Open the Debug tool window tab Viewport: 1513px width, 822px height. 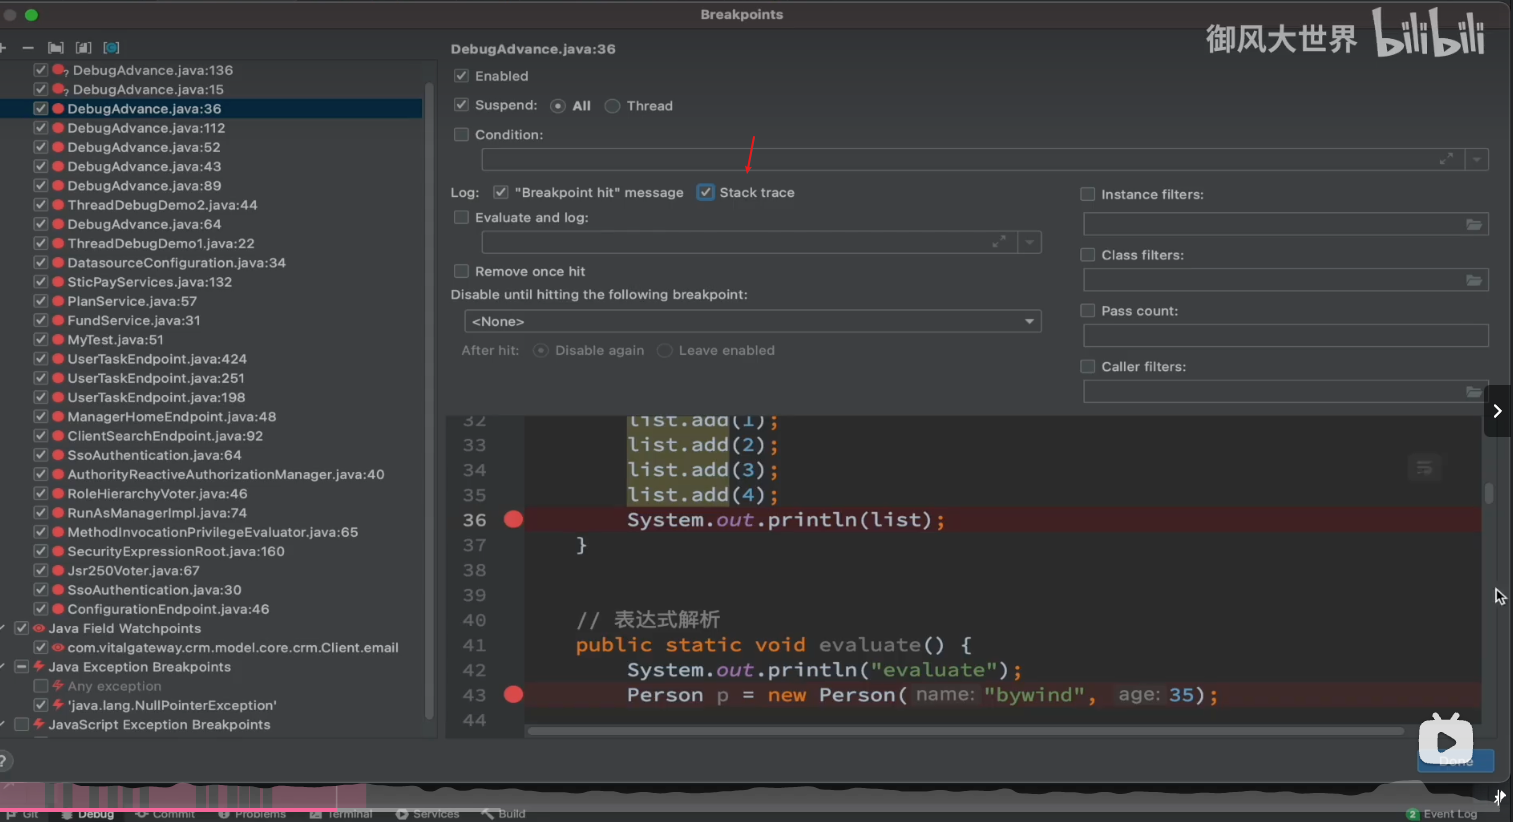[x=88, y=814]
